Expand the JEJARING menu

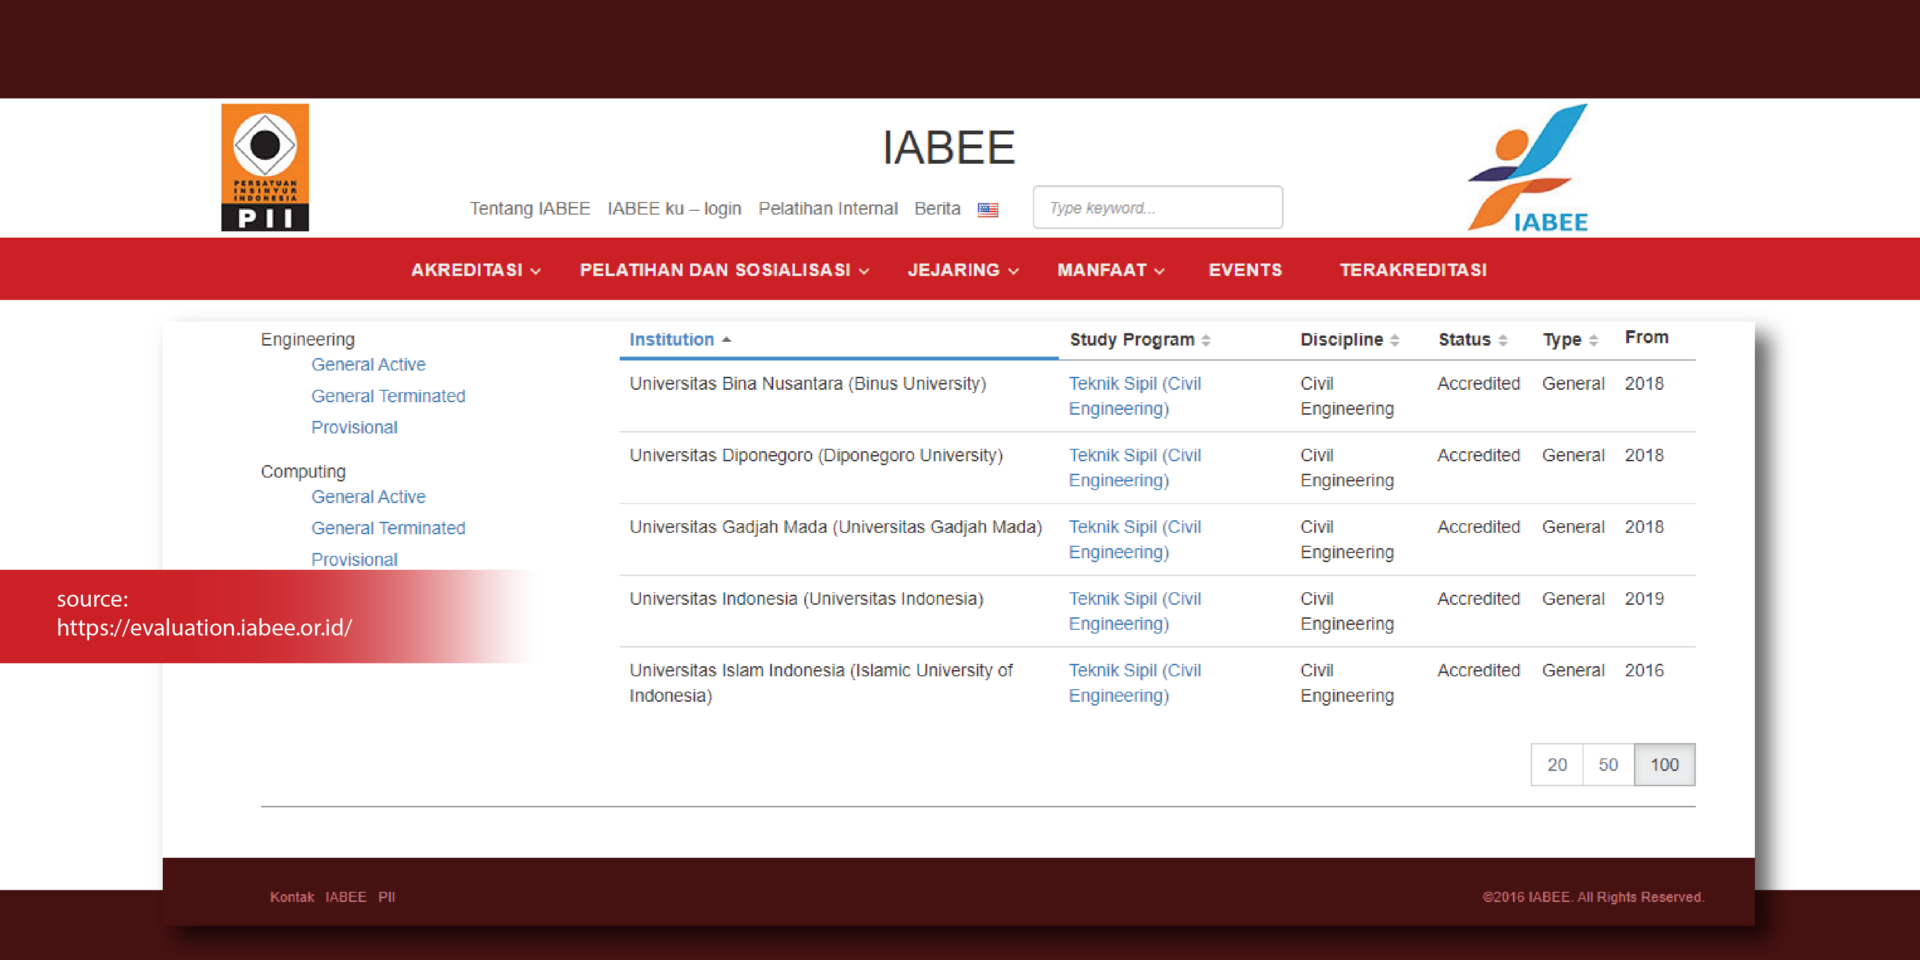click(963, 270)
